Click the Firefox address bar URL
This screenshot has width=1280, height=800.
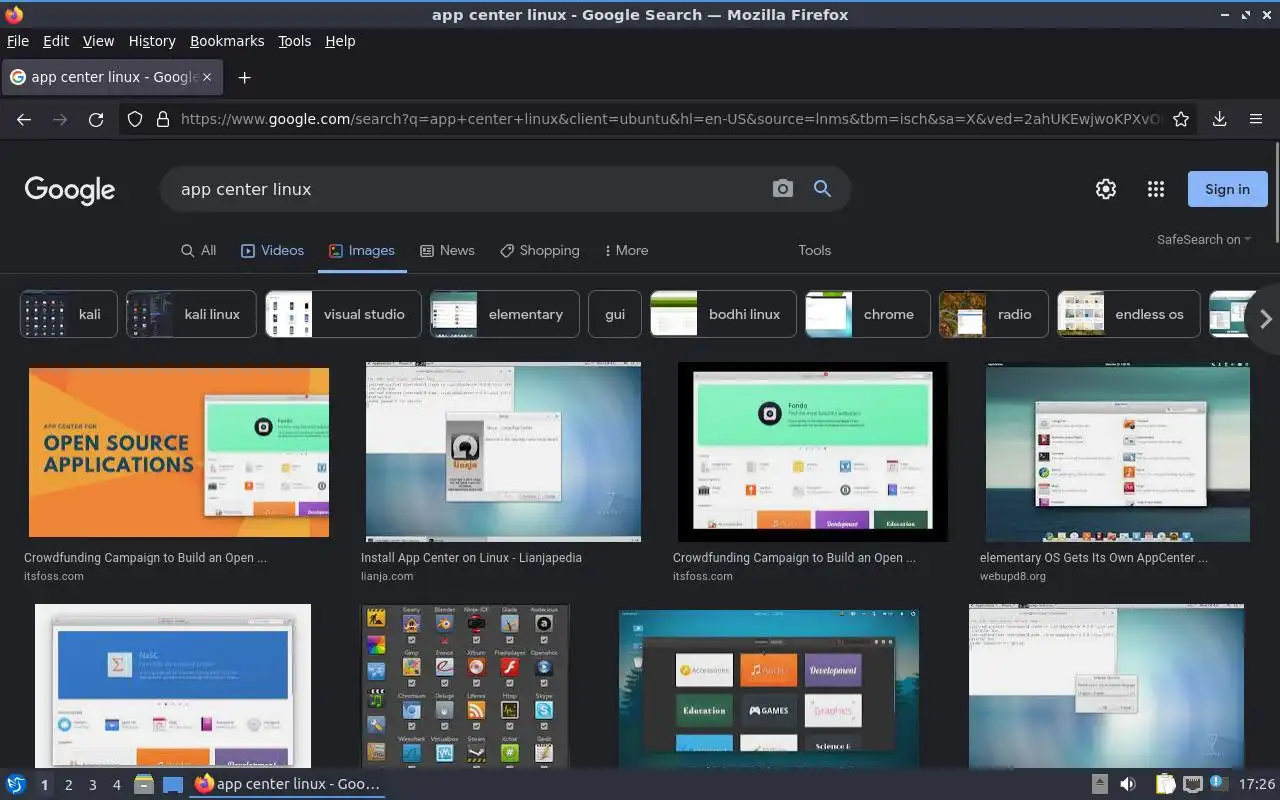[670, 119]
